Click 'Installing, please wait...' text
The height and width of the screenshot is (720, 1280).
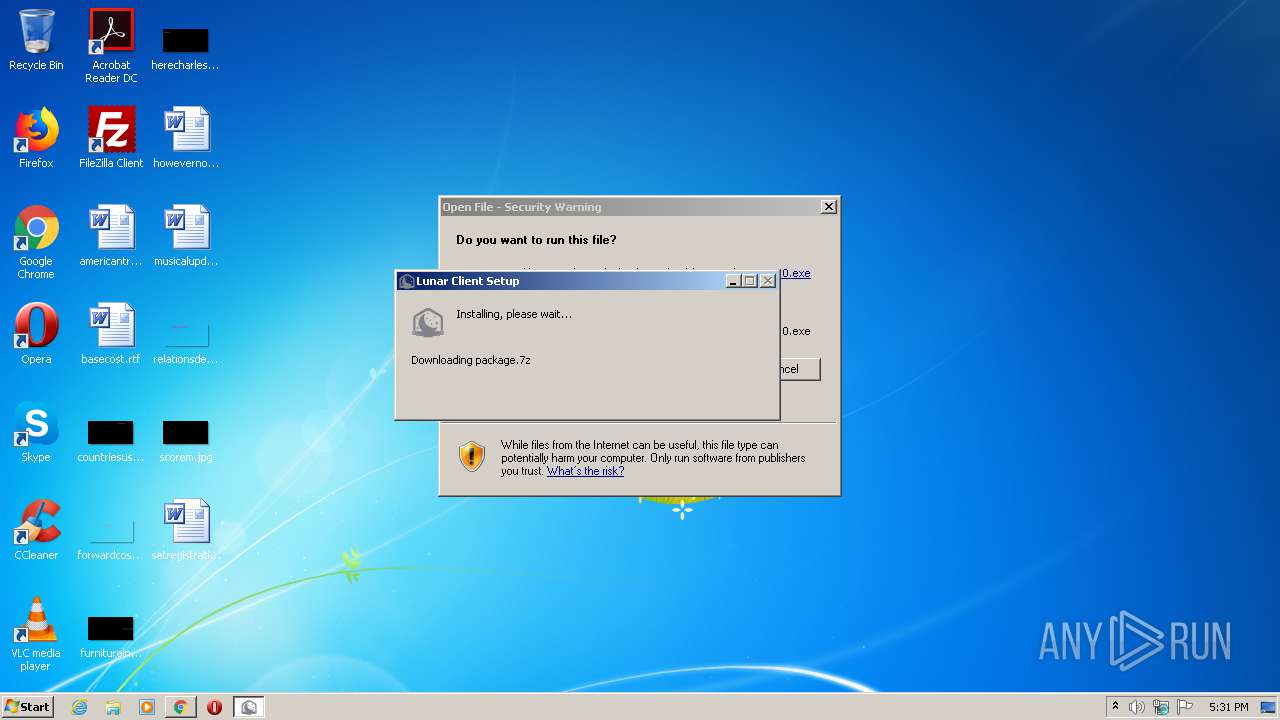[514, 314]
